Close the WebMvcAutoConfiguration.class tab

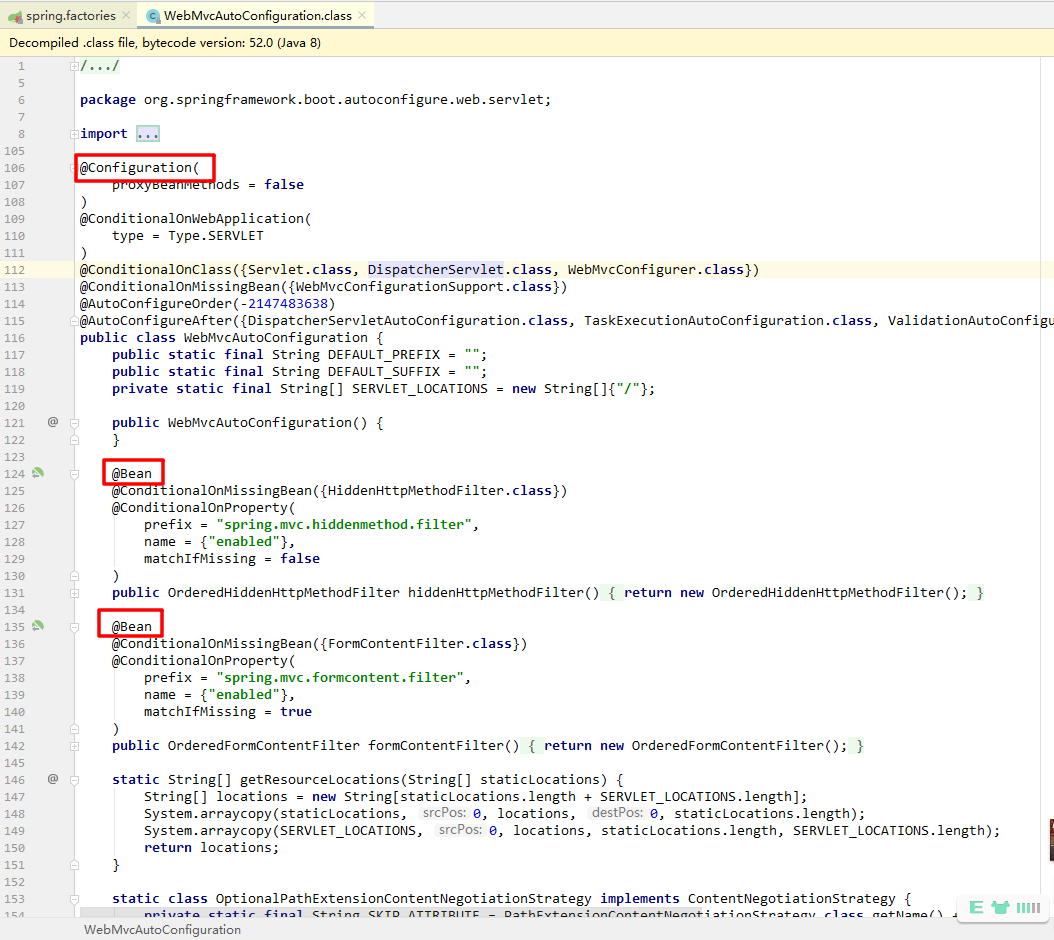point(363,16)
